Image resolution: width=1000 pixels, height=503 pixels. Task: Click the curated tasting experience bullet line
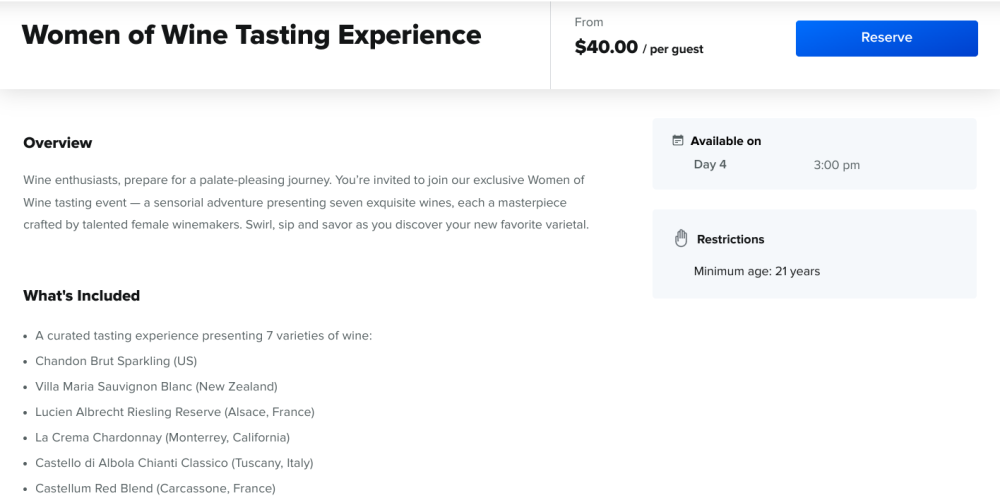(x=203, y=336)
